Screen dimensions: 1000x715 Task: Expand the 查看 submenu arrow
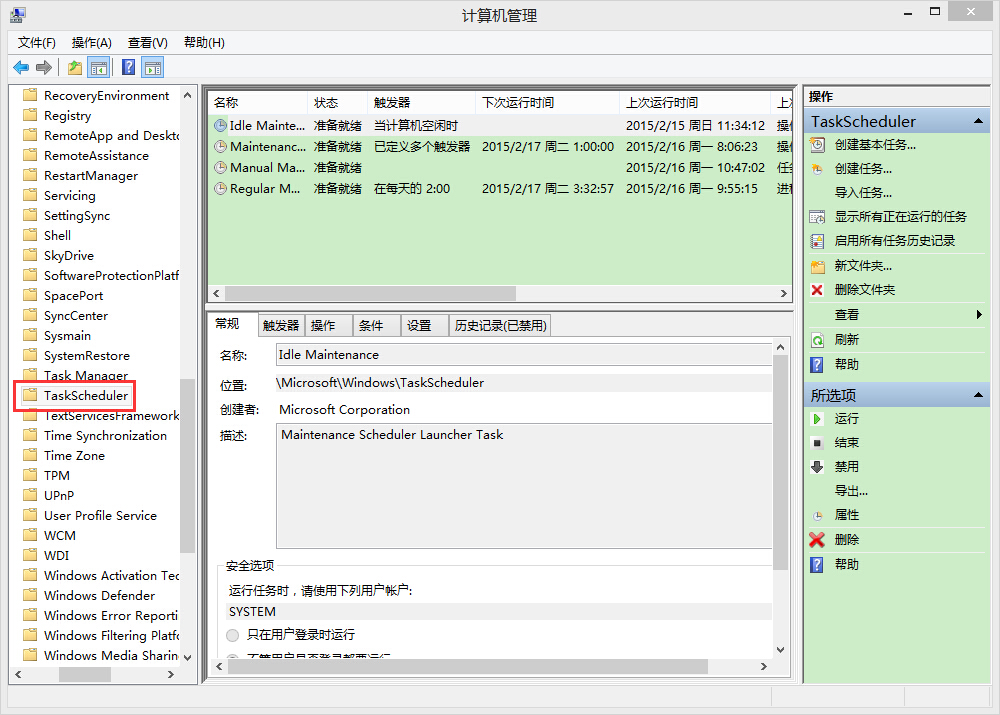click(x=979, y=315)
